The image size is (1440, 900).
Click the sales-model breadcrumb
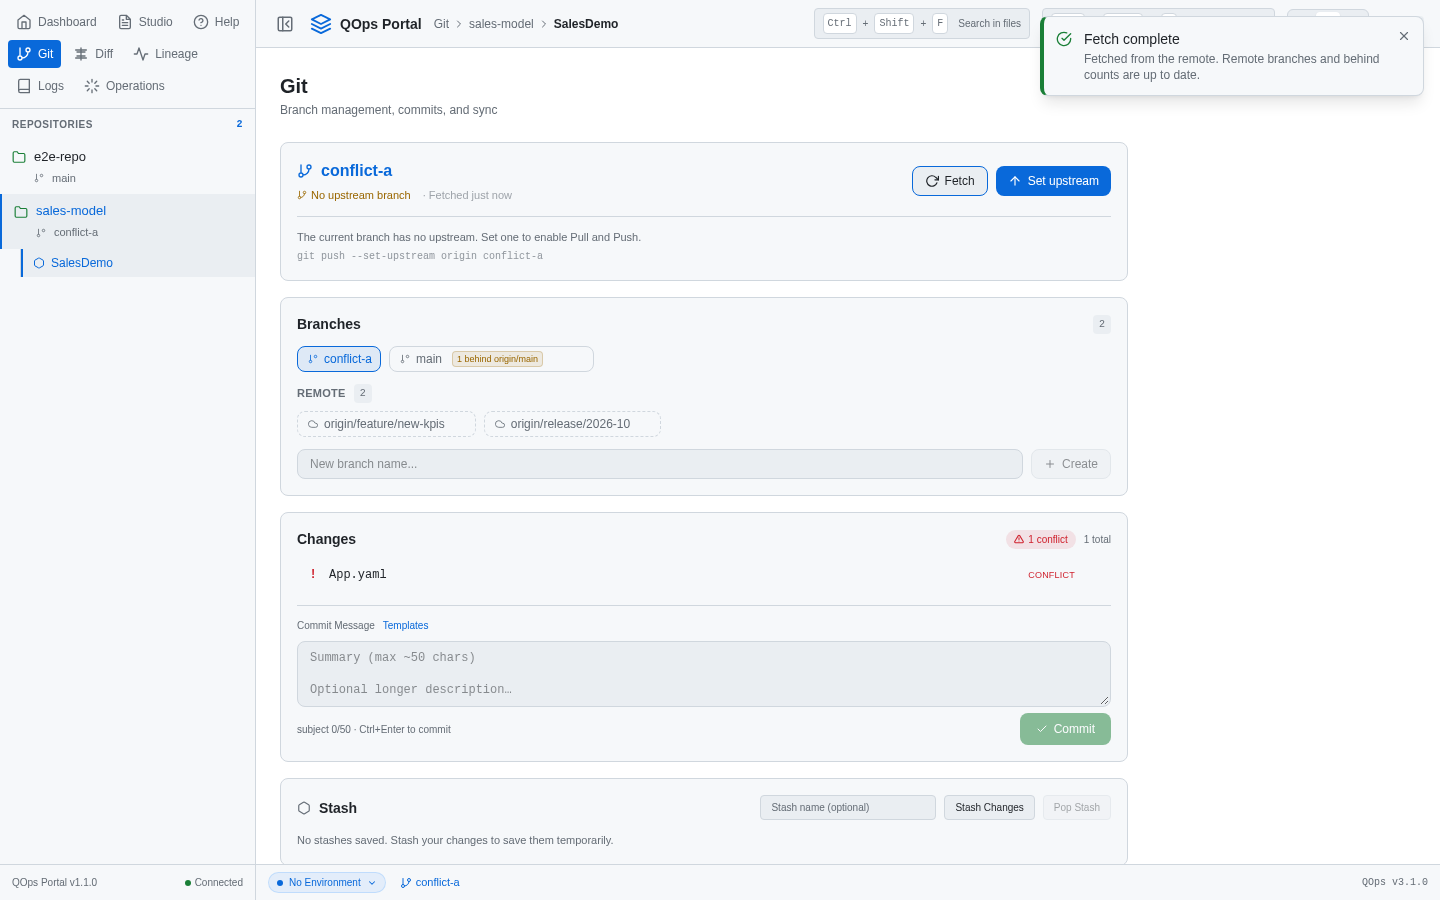(x=501, y=24)
